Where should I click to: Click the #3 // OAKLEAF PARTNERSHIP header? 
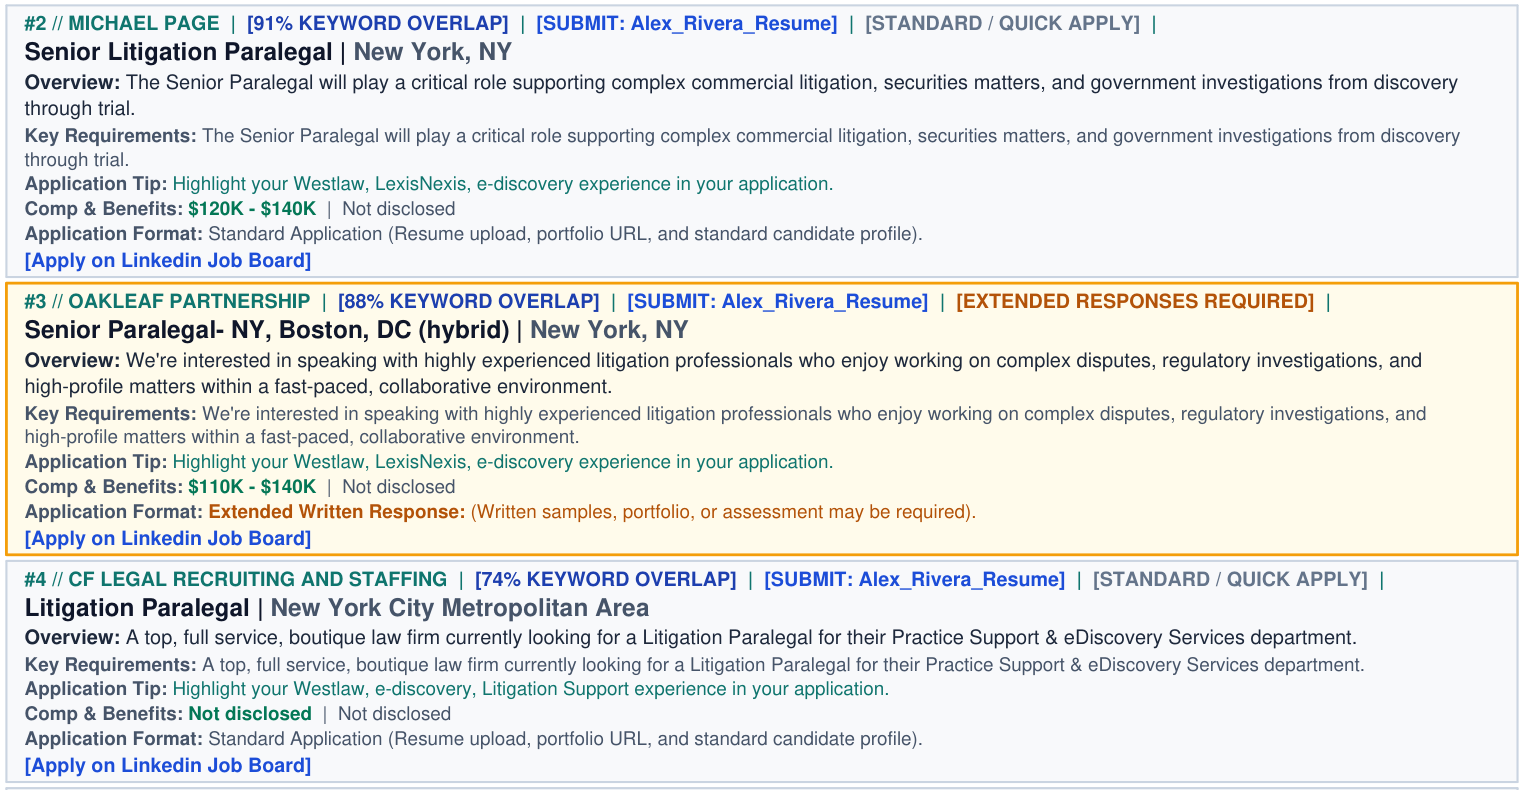pos(168,301)
